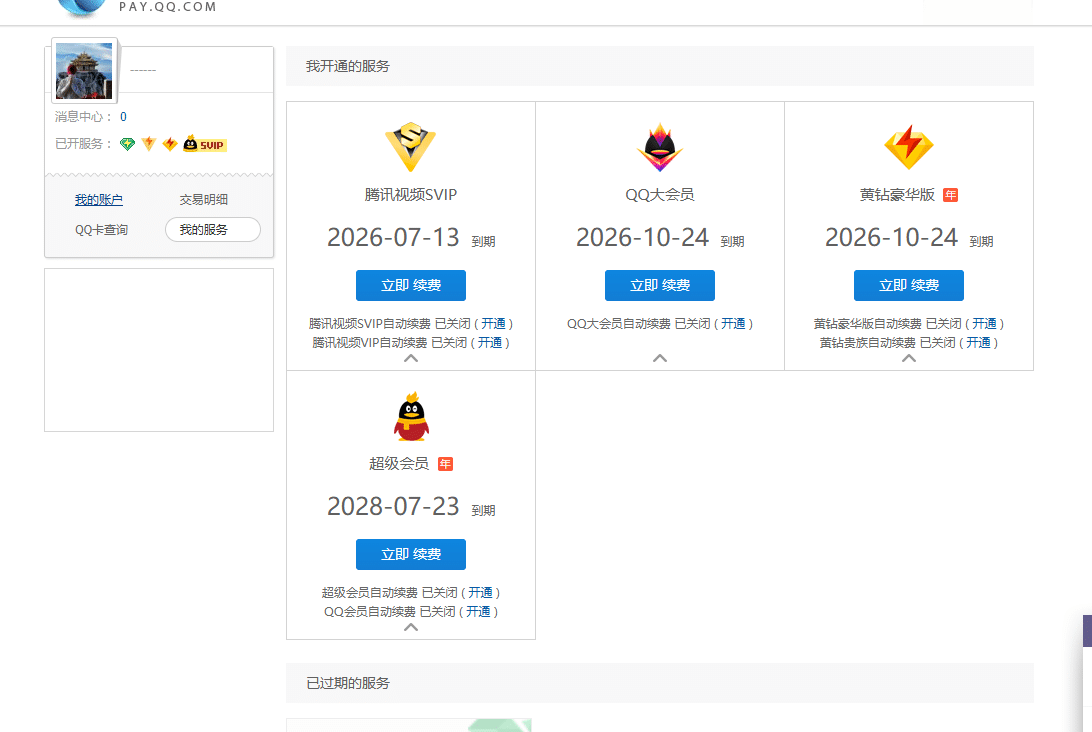Click the 我开通的服务 section heading
Viewport: 1092px width, 732px height.
pyautogui.click(x=348, y=66)
